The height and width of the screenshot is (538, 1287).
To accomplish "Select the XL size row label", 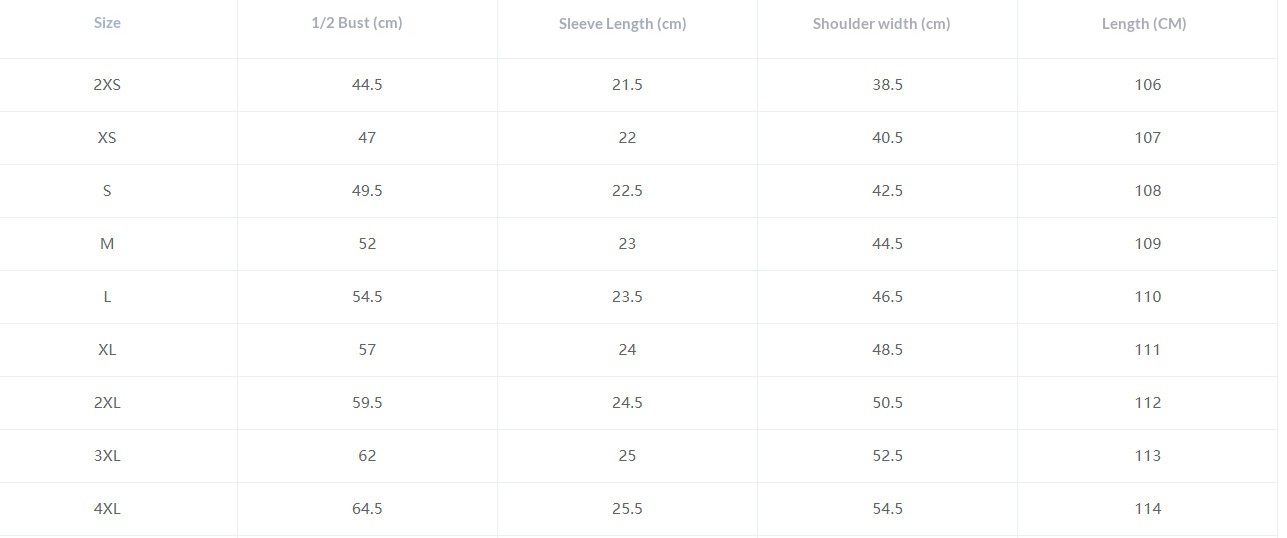I will (107, 350).
